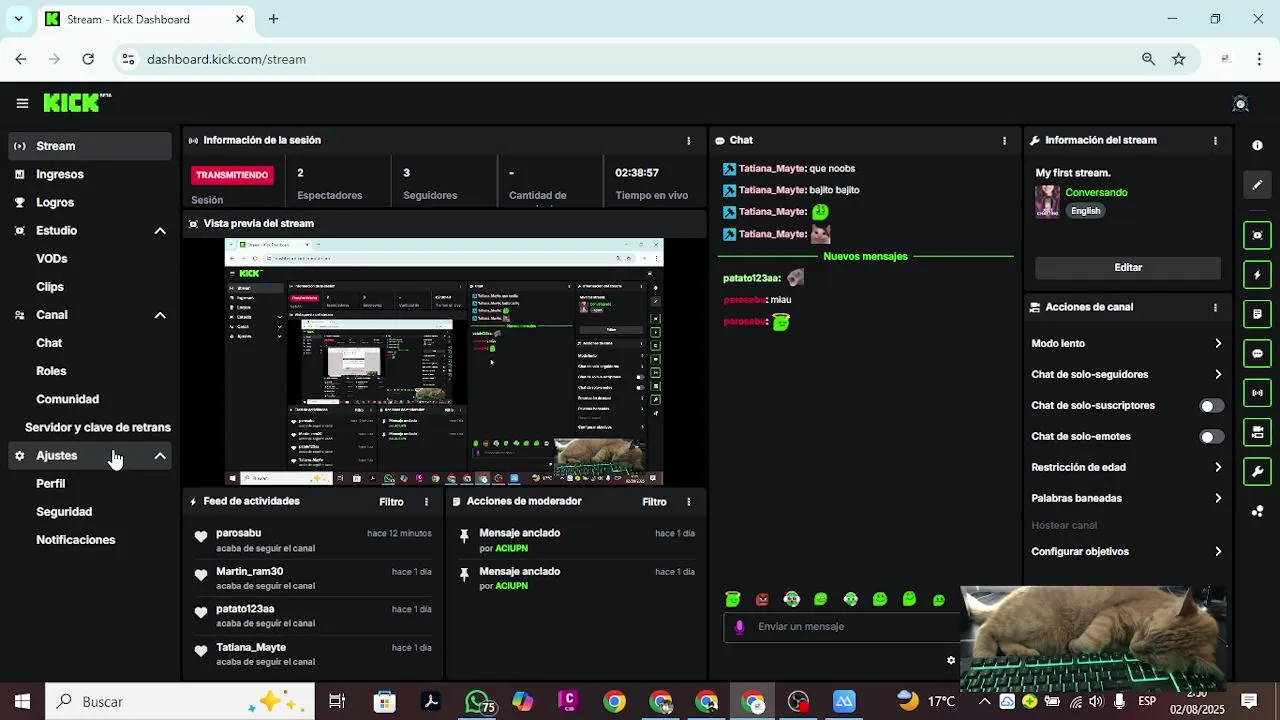
Task: Collapse the Ajustes section chevron
Action: [x=160, y=456]
